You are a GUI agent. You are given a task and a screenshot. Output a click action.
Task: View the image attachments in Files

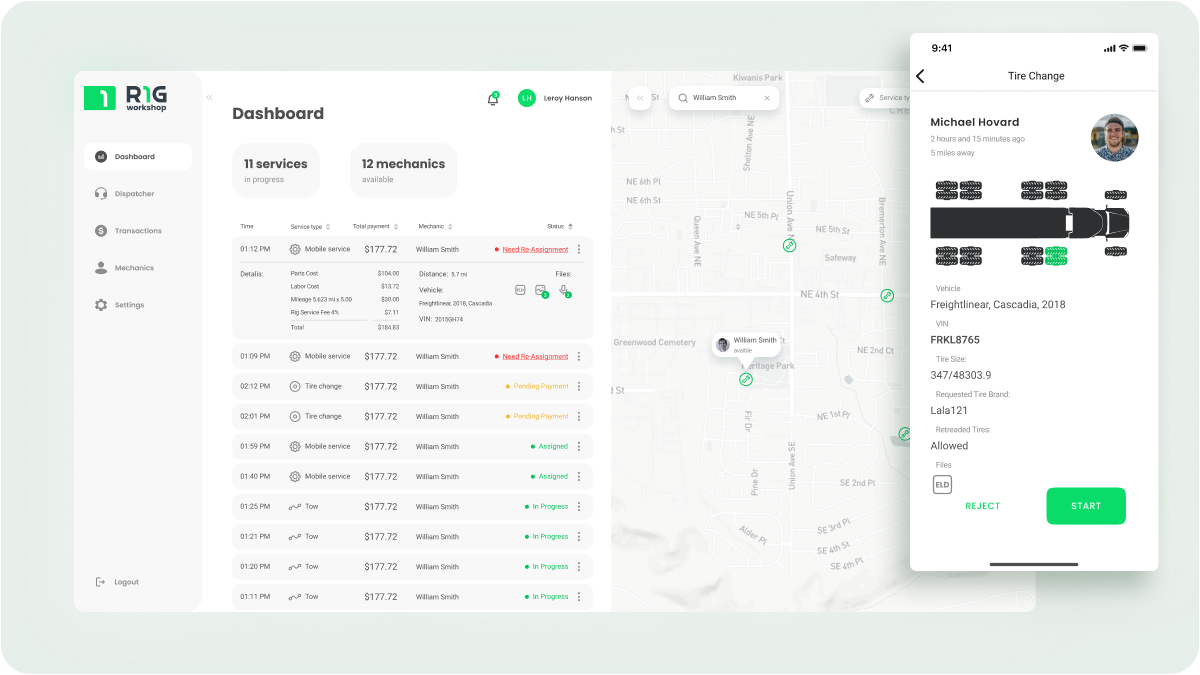[541, 290]
